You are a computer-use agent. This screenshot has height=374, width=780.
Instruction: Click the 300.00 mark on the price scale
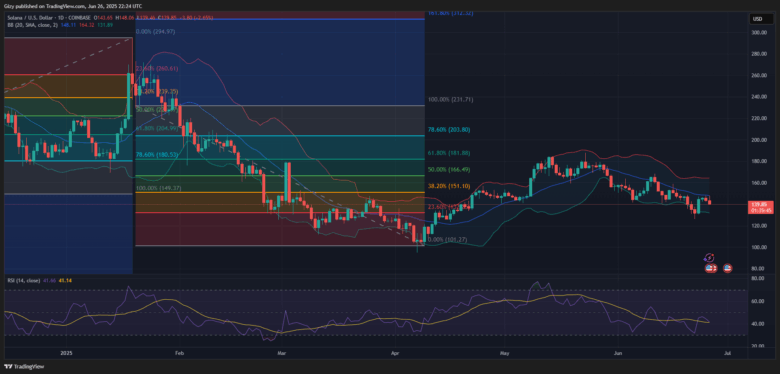point(758,32)
